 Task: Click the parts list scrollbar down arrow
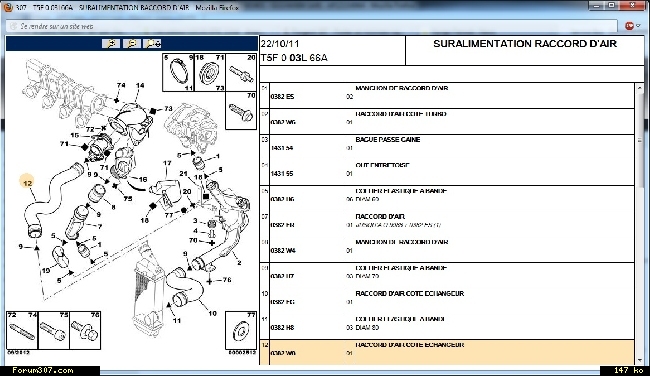pos(640,360)
